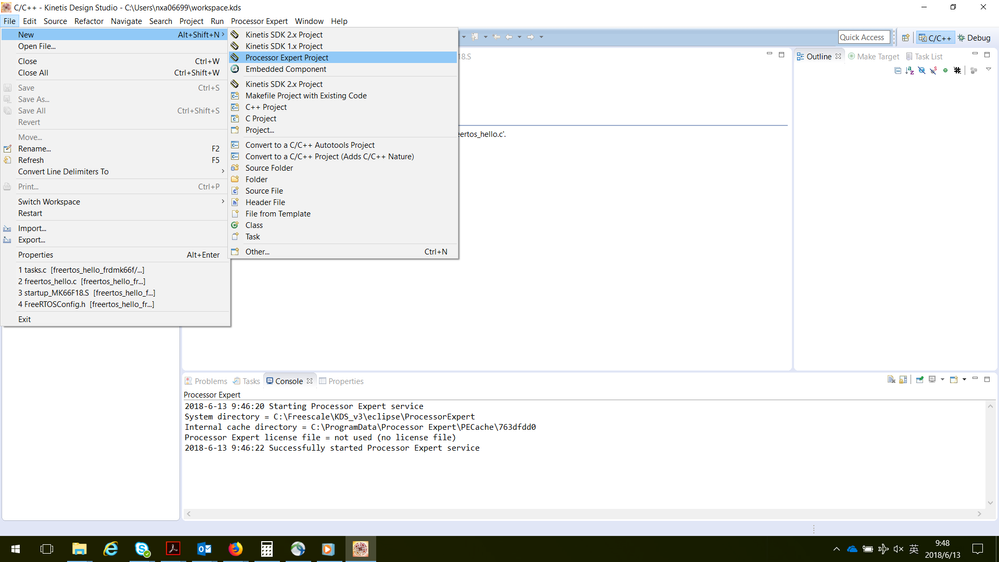Toggle Console Scroll Lock
This screenshot has height=562, width=999.
[903, 380]
